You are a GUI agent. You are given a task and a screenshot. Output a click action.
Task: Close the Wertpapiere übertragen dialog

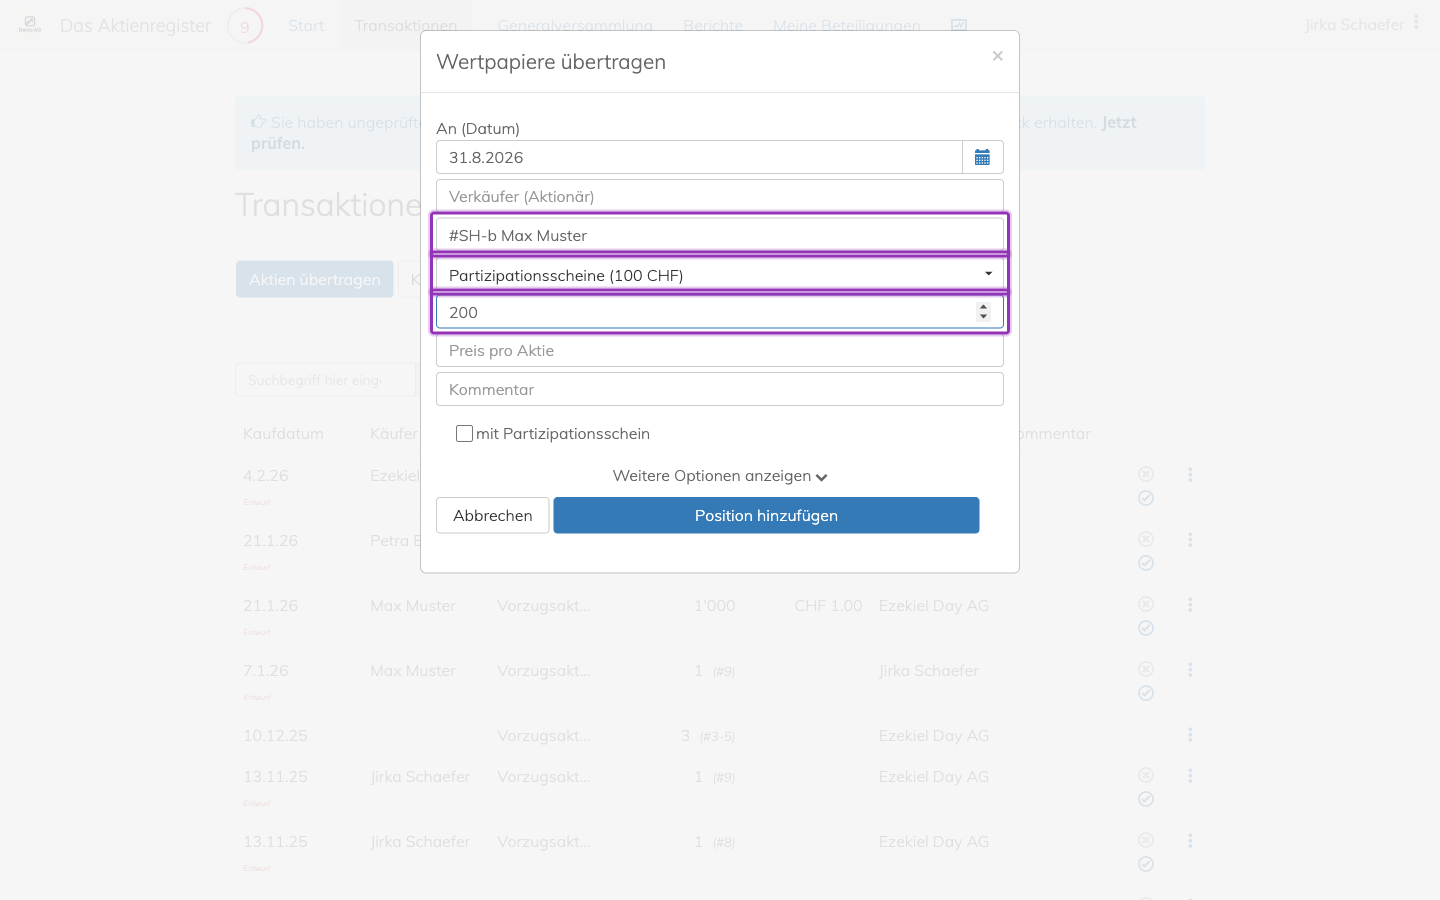click(x=997, y=56)
